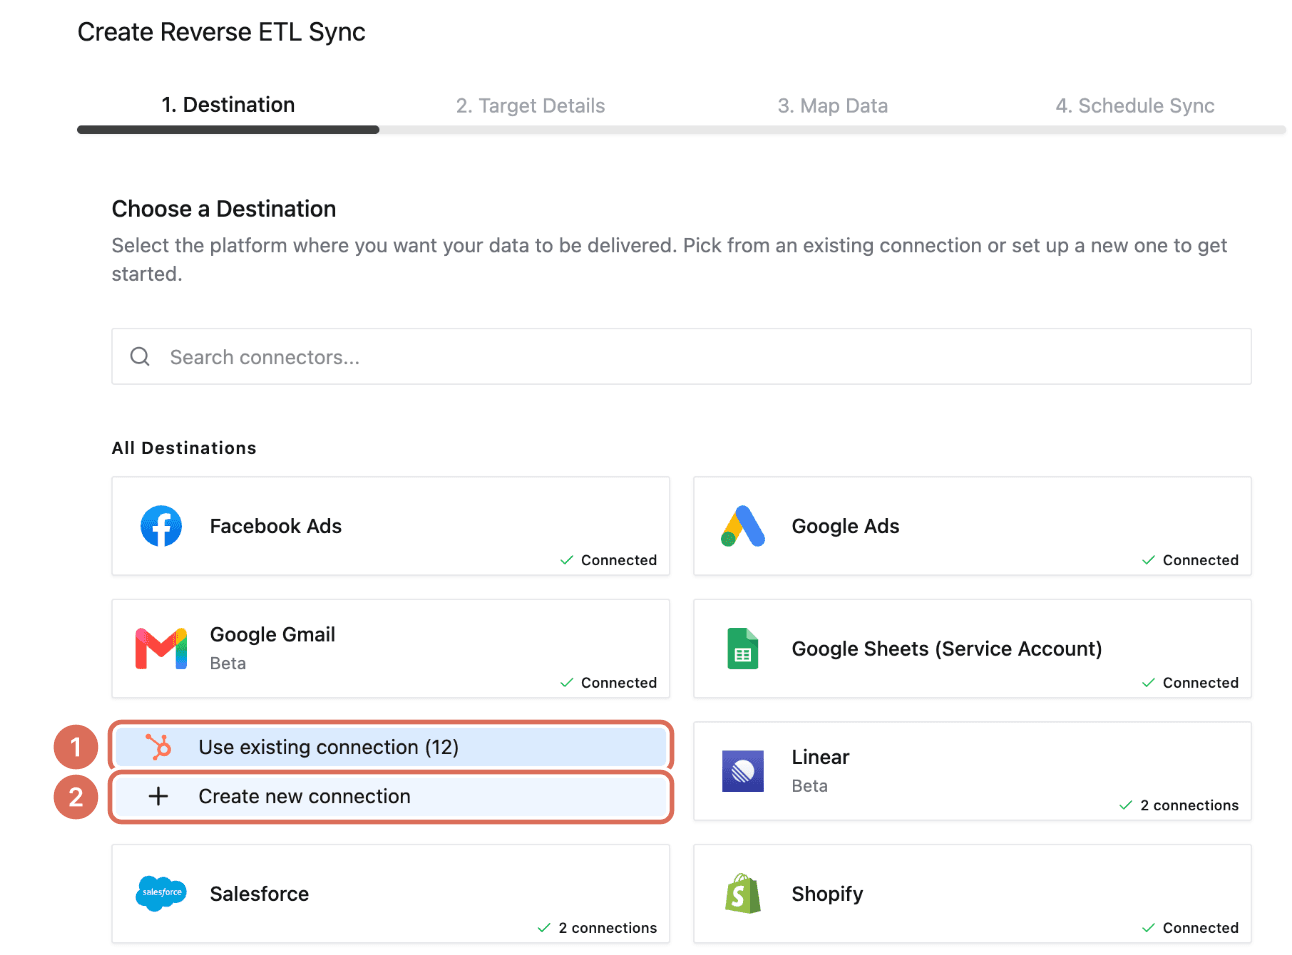Click the Google Sheets logo icon
Image resolution: width=1292 pixels, height=955 pixels.
(743, 649)
